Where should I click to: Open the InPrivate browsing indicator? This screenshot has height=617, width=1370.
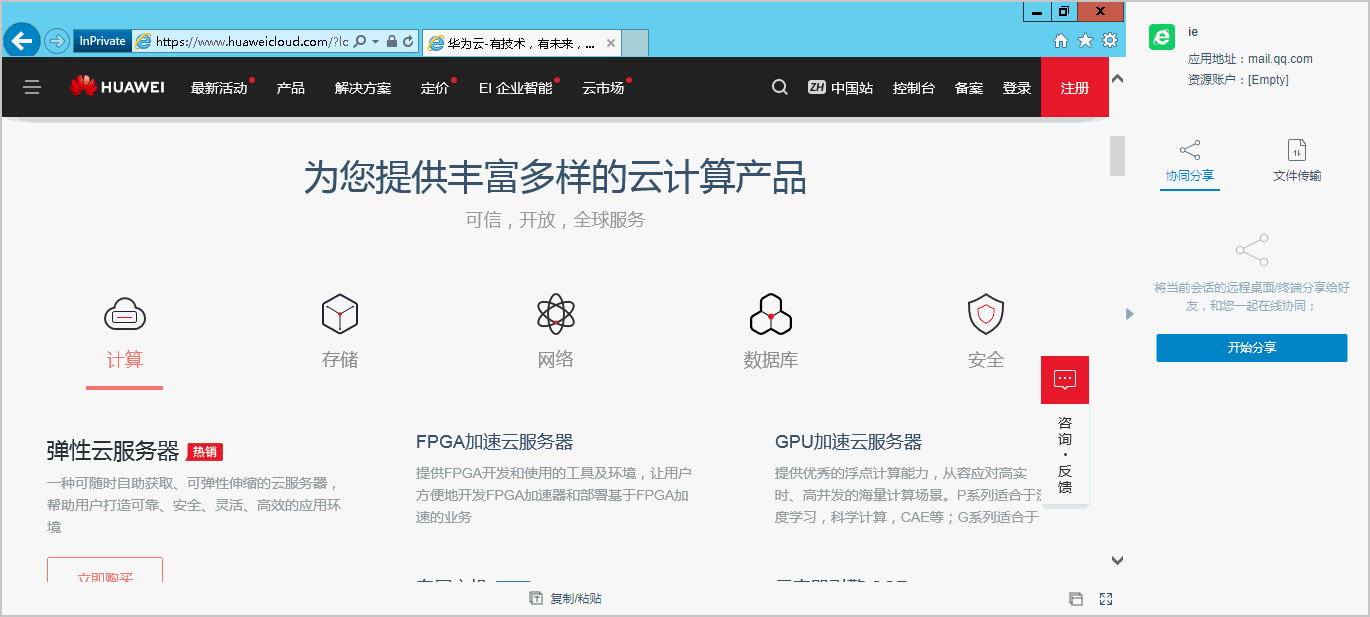pyautogui.click(x=102, y=41)
